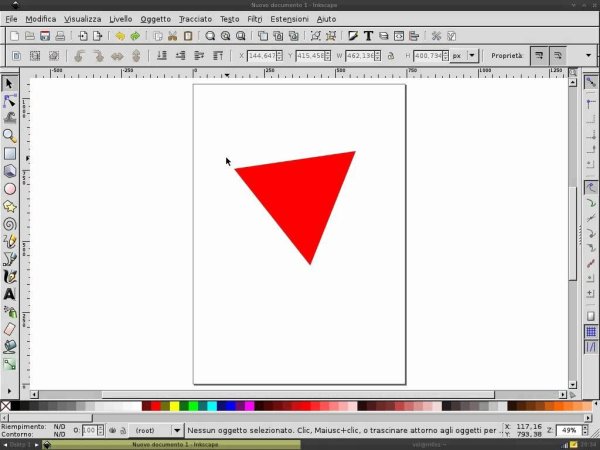Select the Star polygon tool
Screen dimensions: 600x450
pos(9,207)
